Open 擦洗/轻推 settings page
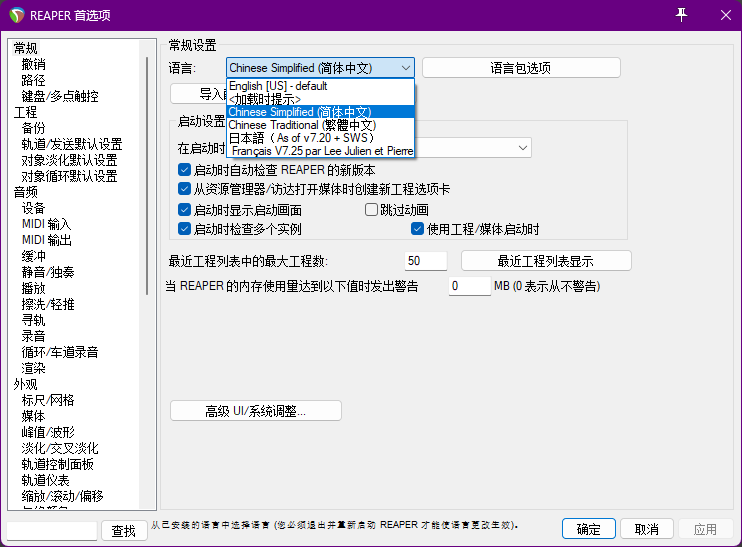Image resolution: width=742 pixels, height=547 pixels. [48, 304]
